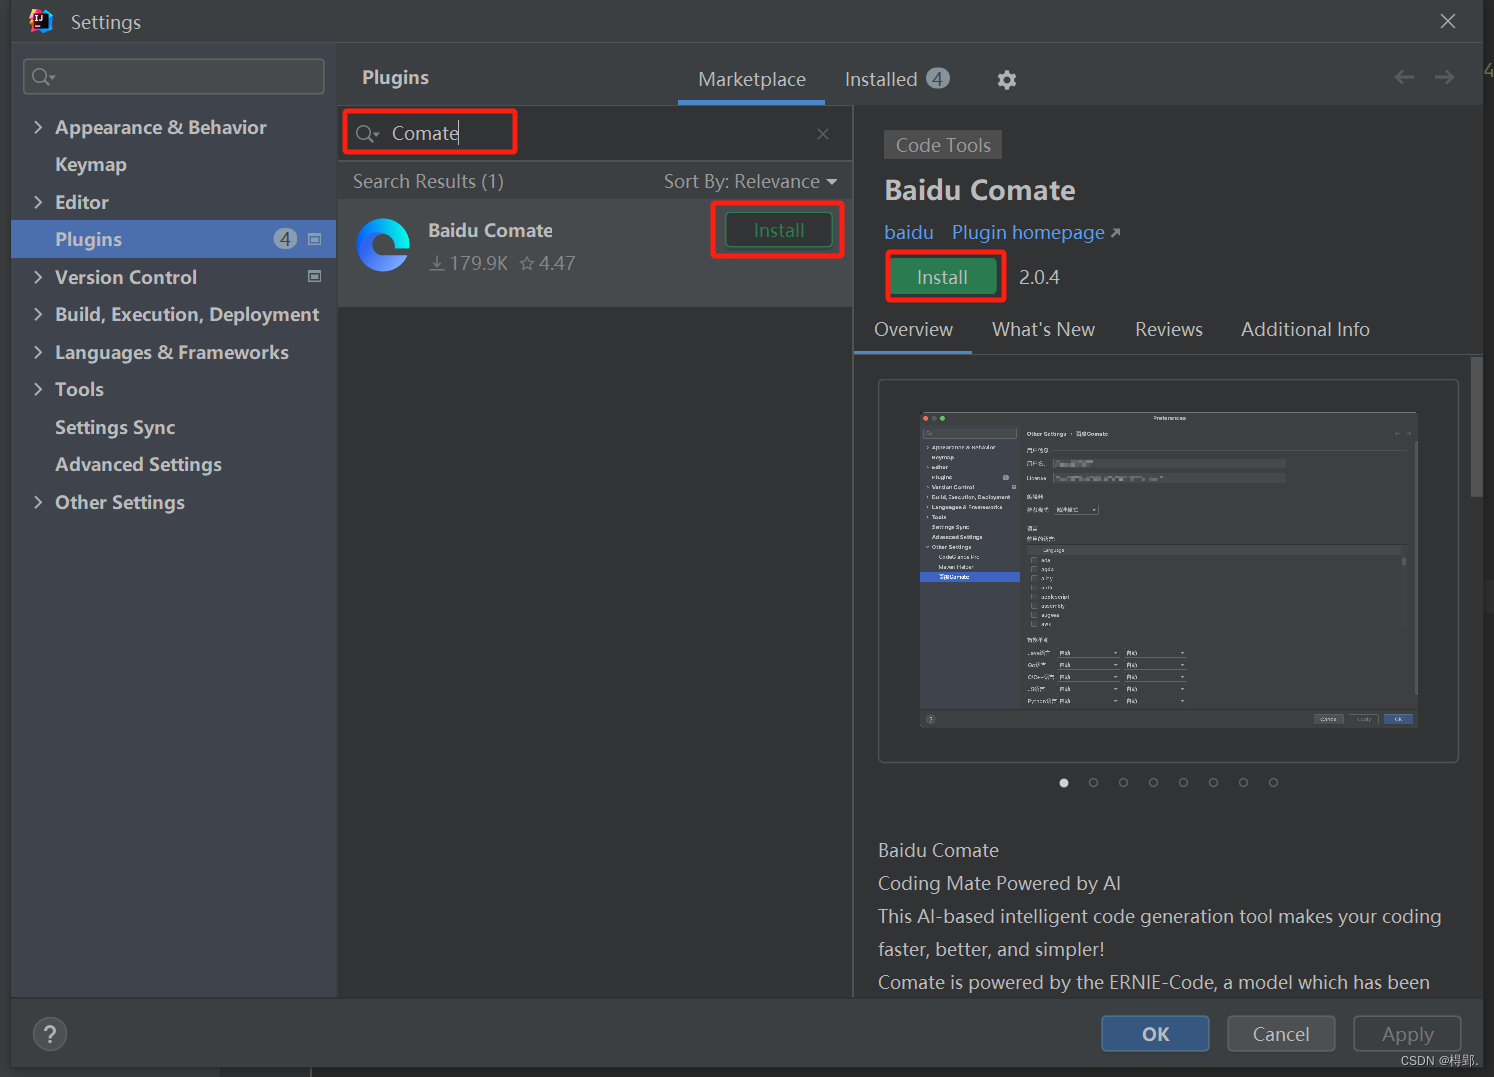Close the Settings dialog
1494x1077 pixels.
[x=1448, y=21]
